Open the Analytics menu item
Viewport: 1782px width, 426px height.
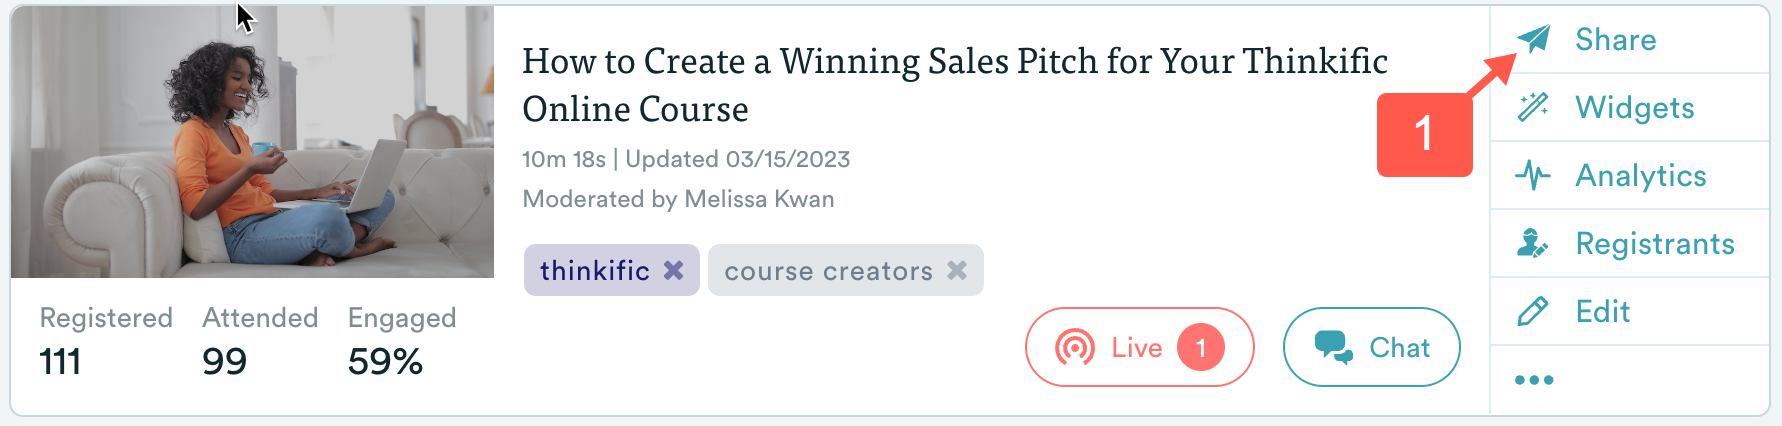(1640, 176)
